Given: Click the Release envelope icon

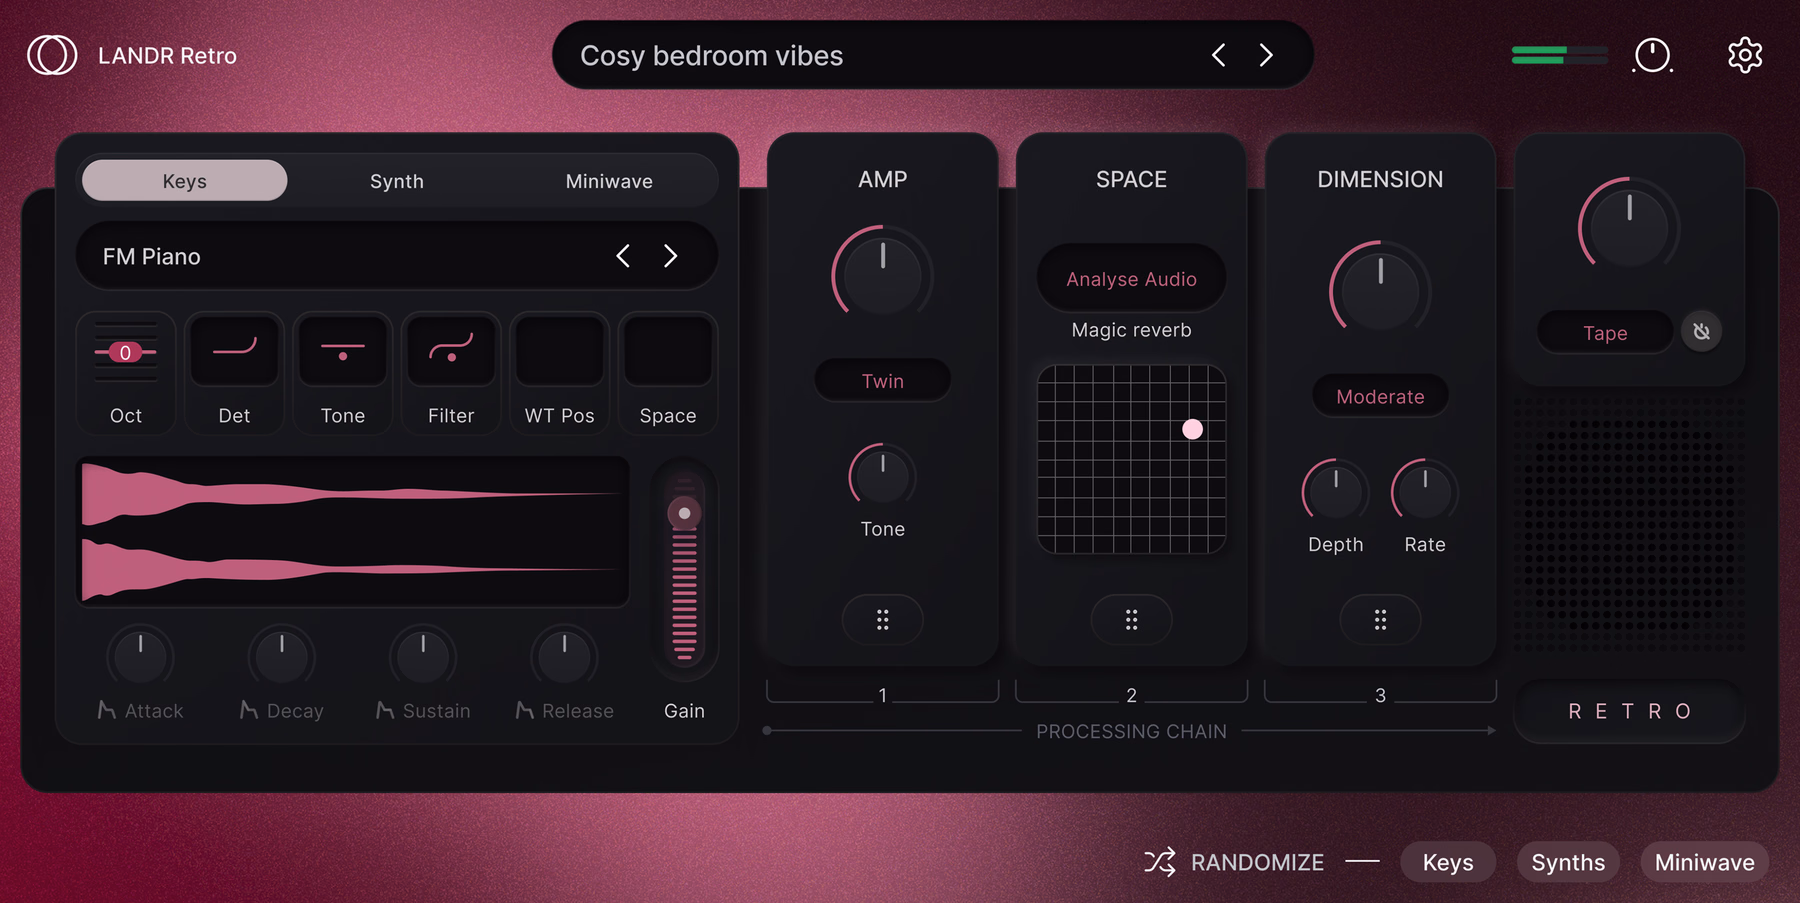Looking at the screenshot, I should point(524,710).
